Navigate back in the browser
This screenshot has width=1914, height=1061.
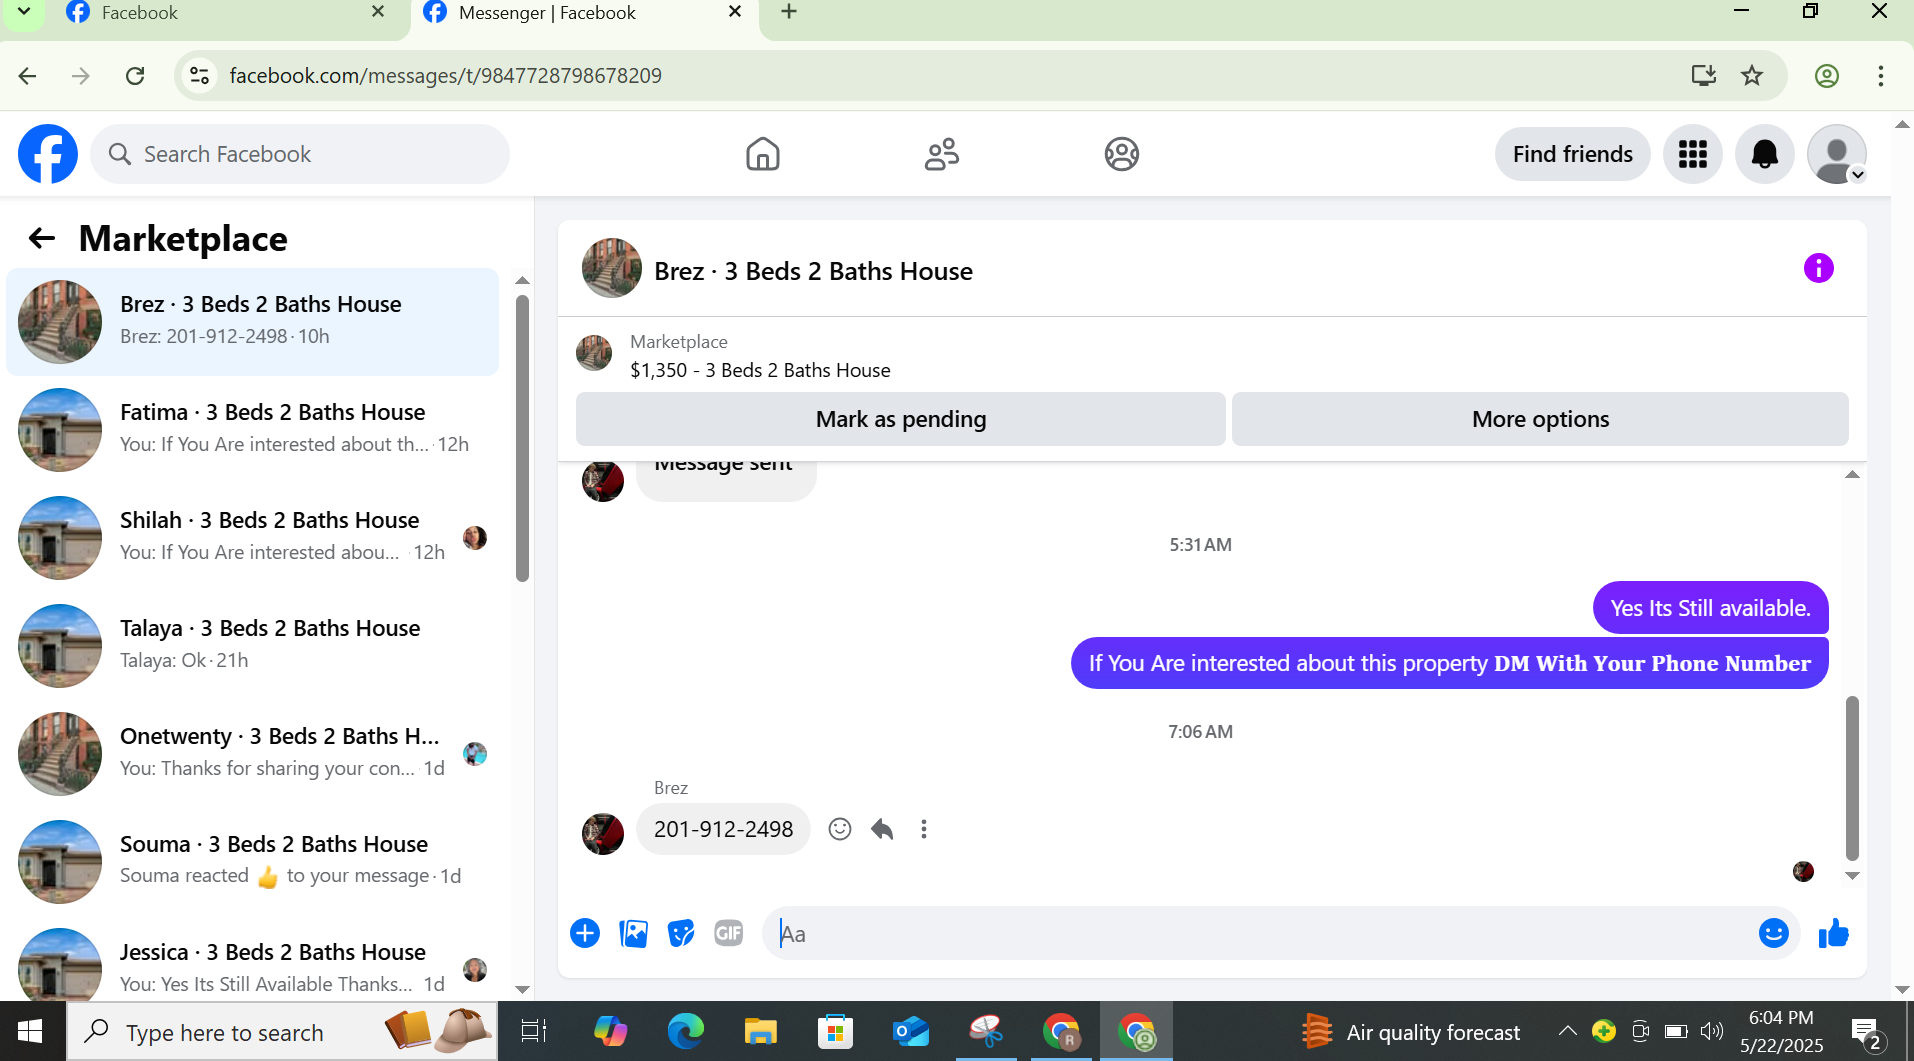pos(28,76)
